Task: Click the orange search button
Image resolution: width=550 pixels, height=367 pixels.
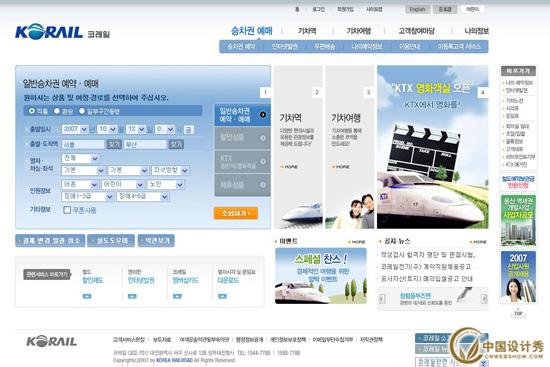Action: pos(236,213)
